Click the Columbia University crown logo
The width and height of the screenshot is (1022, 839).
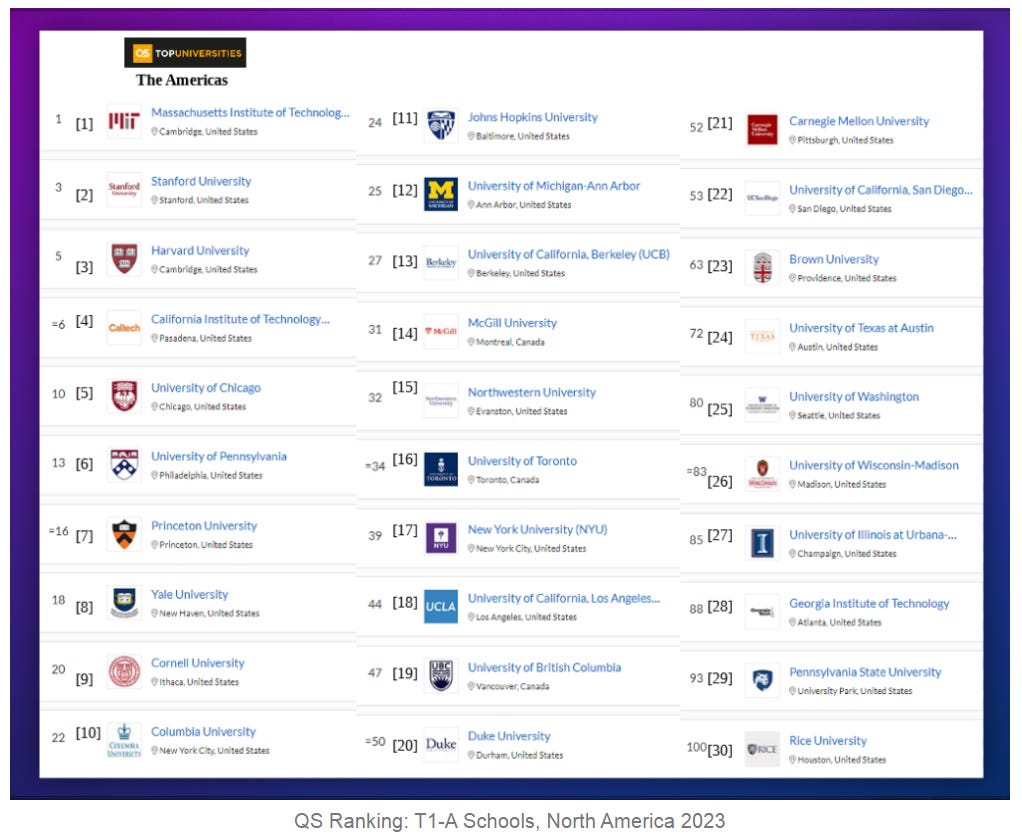coord(124,740)
